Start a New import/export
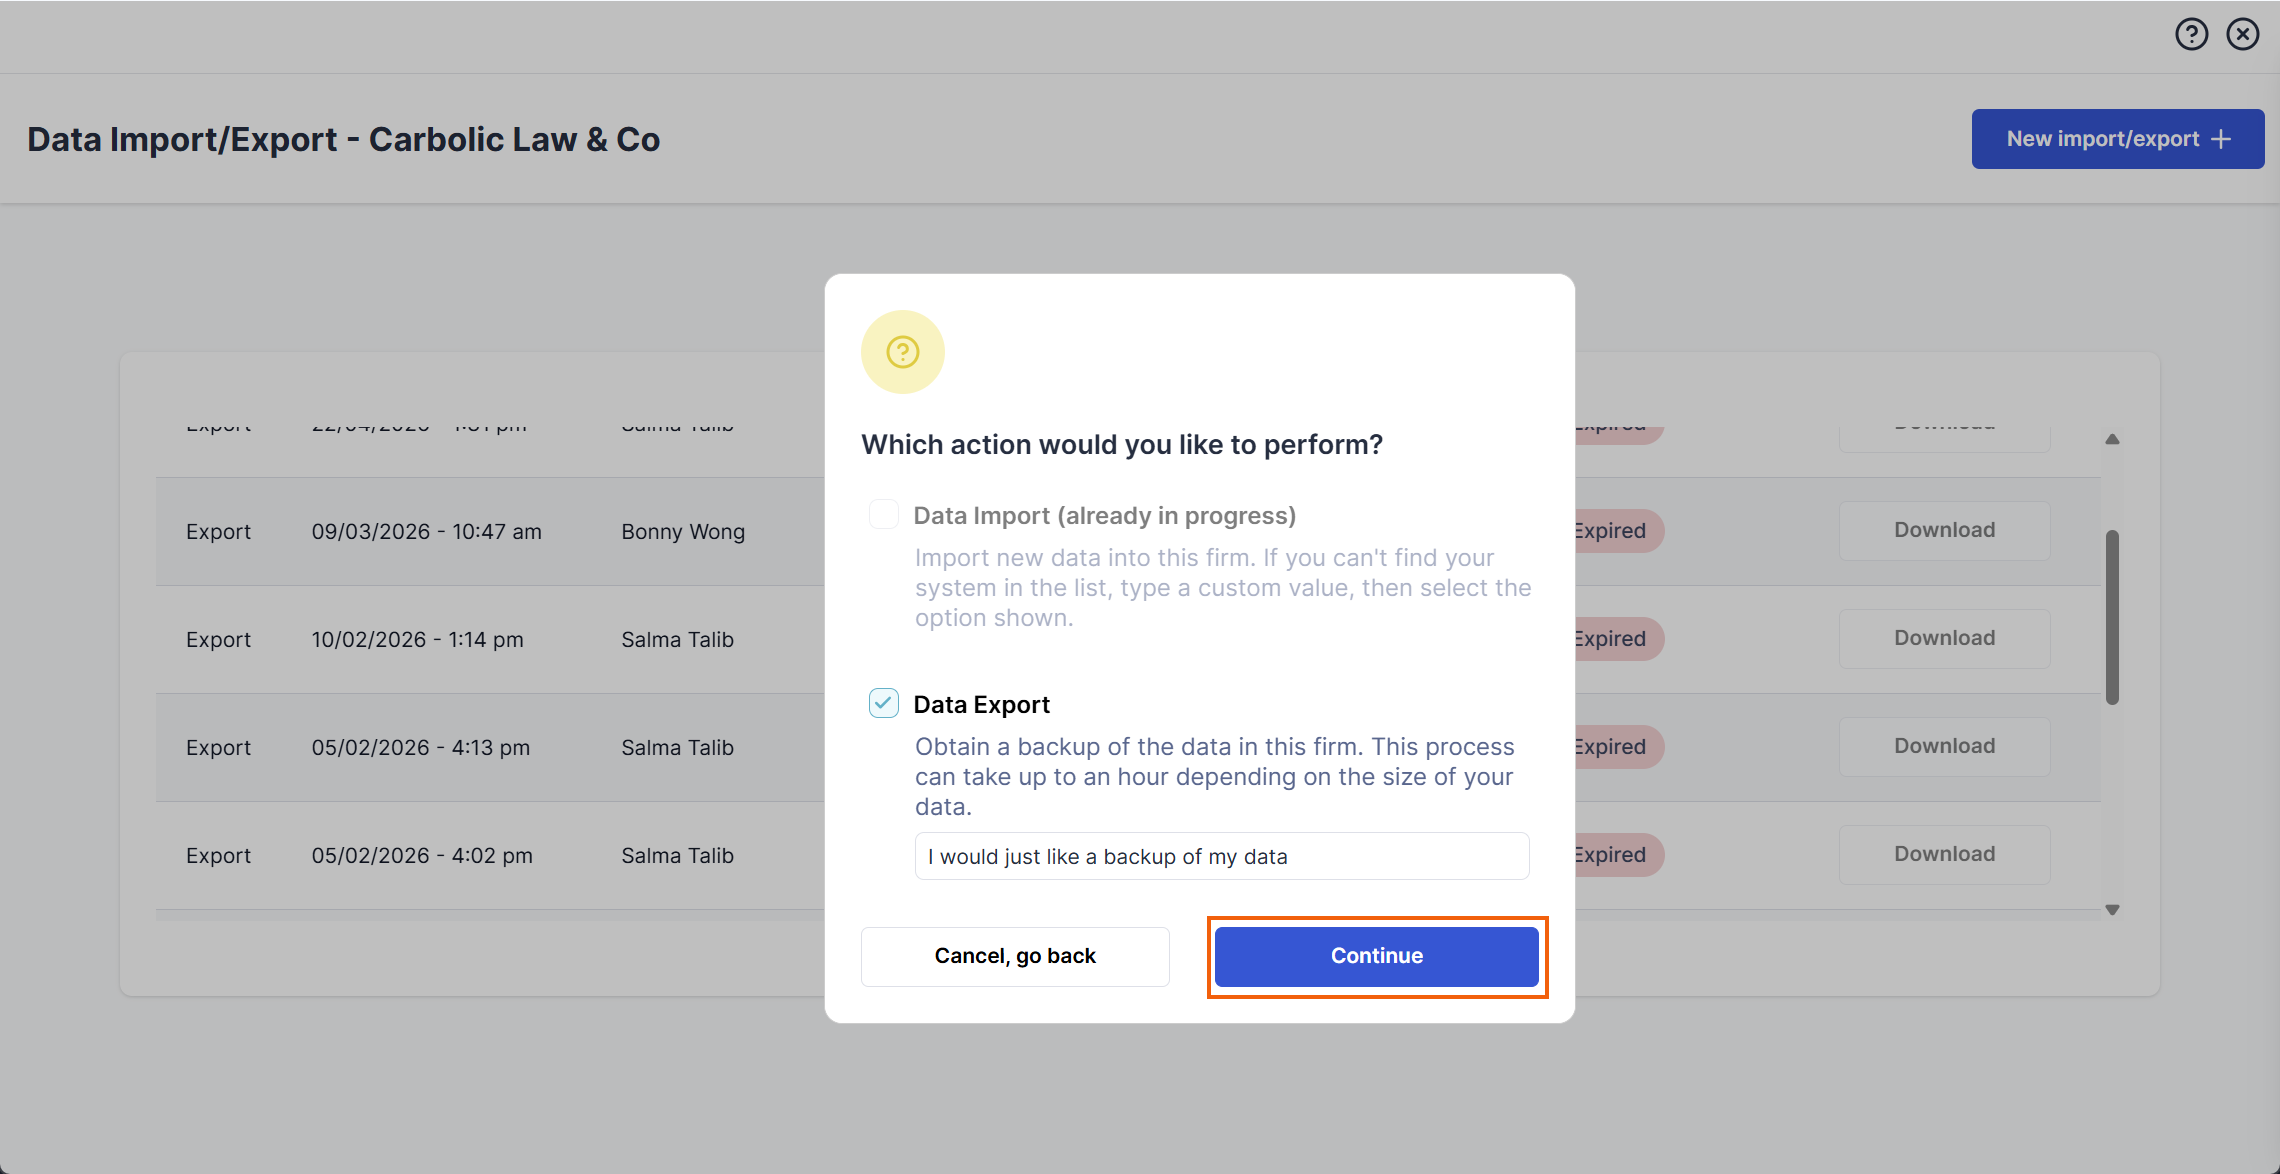Image resolution: width=2280 pixels, height=1174 pixels. [x=2118, y=139]
